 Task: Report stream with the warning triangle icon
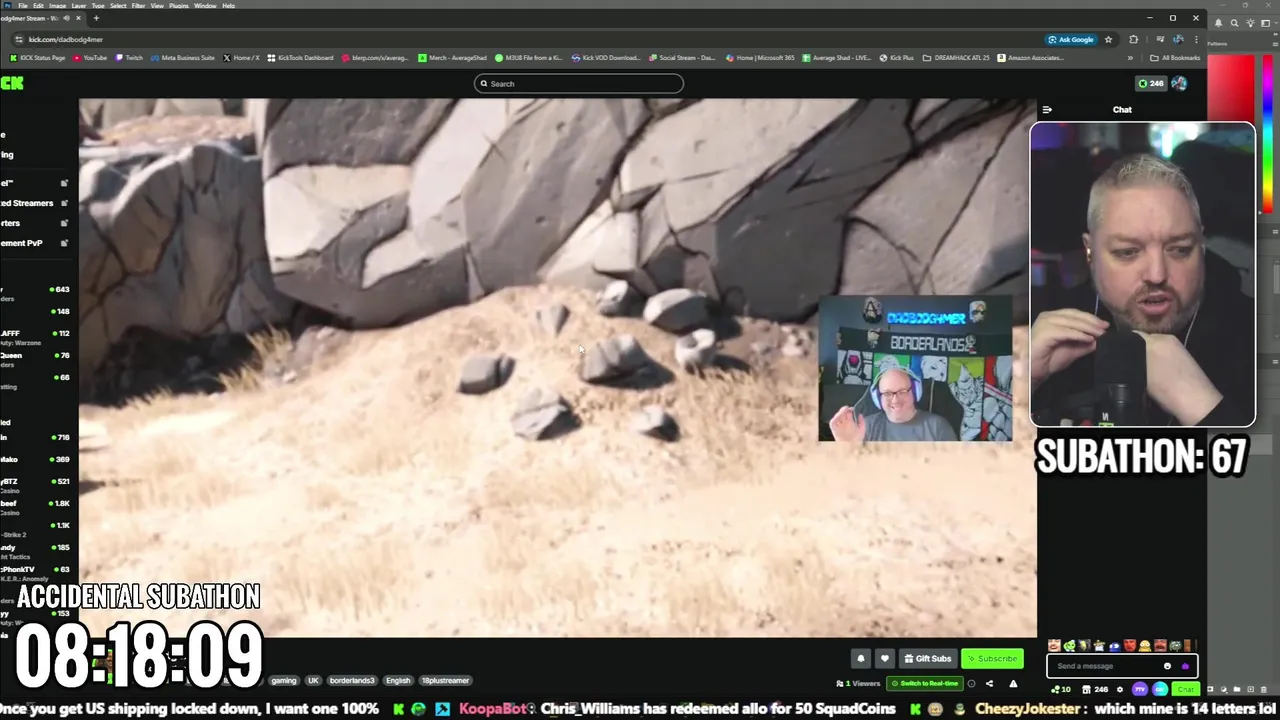coord(1013,683)
